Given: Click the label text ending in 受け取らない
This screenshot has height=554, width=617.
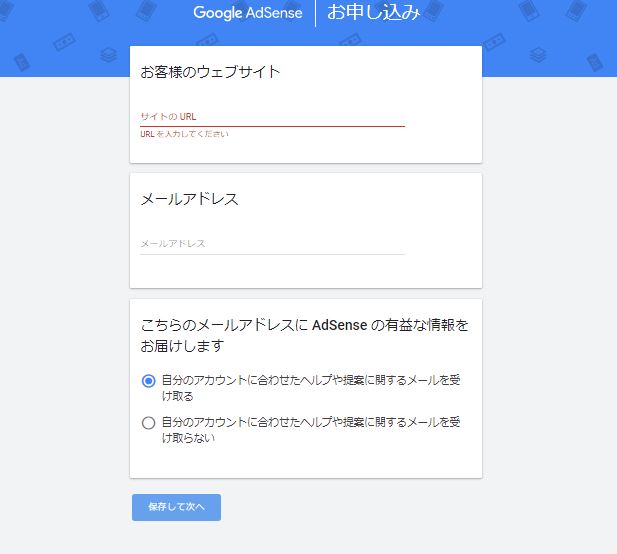Looking at the screenshot, I should pyautogui.click(x=311, y=430).
